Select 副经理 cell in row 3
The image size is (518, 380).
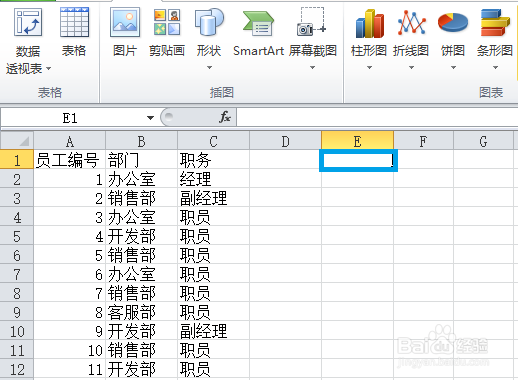pyautogui.click(x=214, y=198)
